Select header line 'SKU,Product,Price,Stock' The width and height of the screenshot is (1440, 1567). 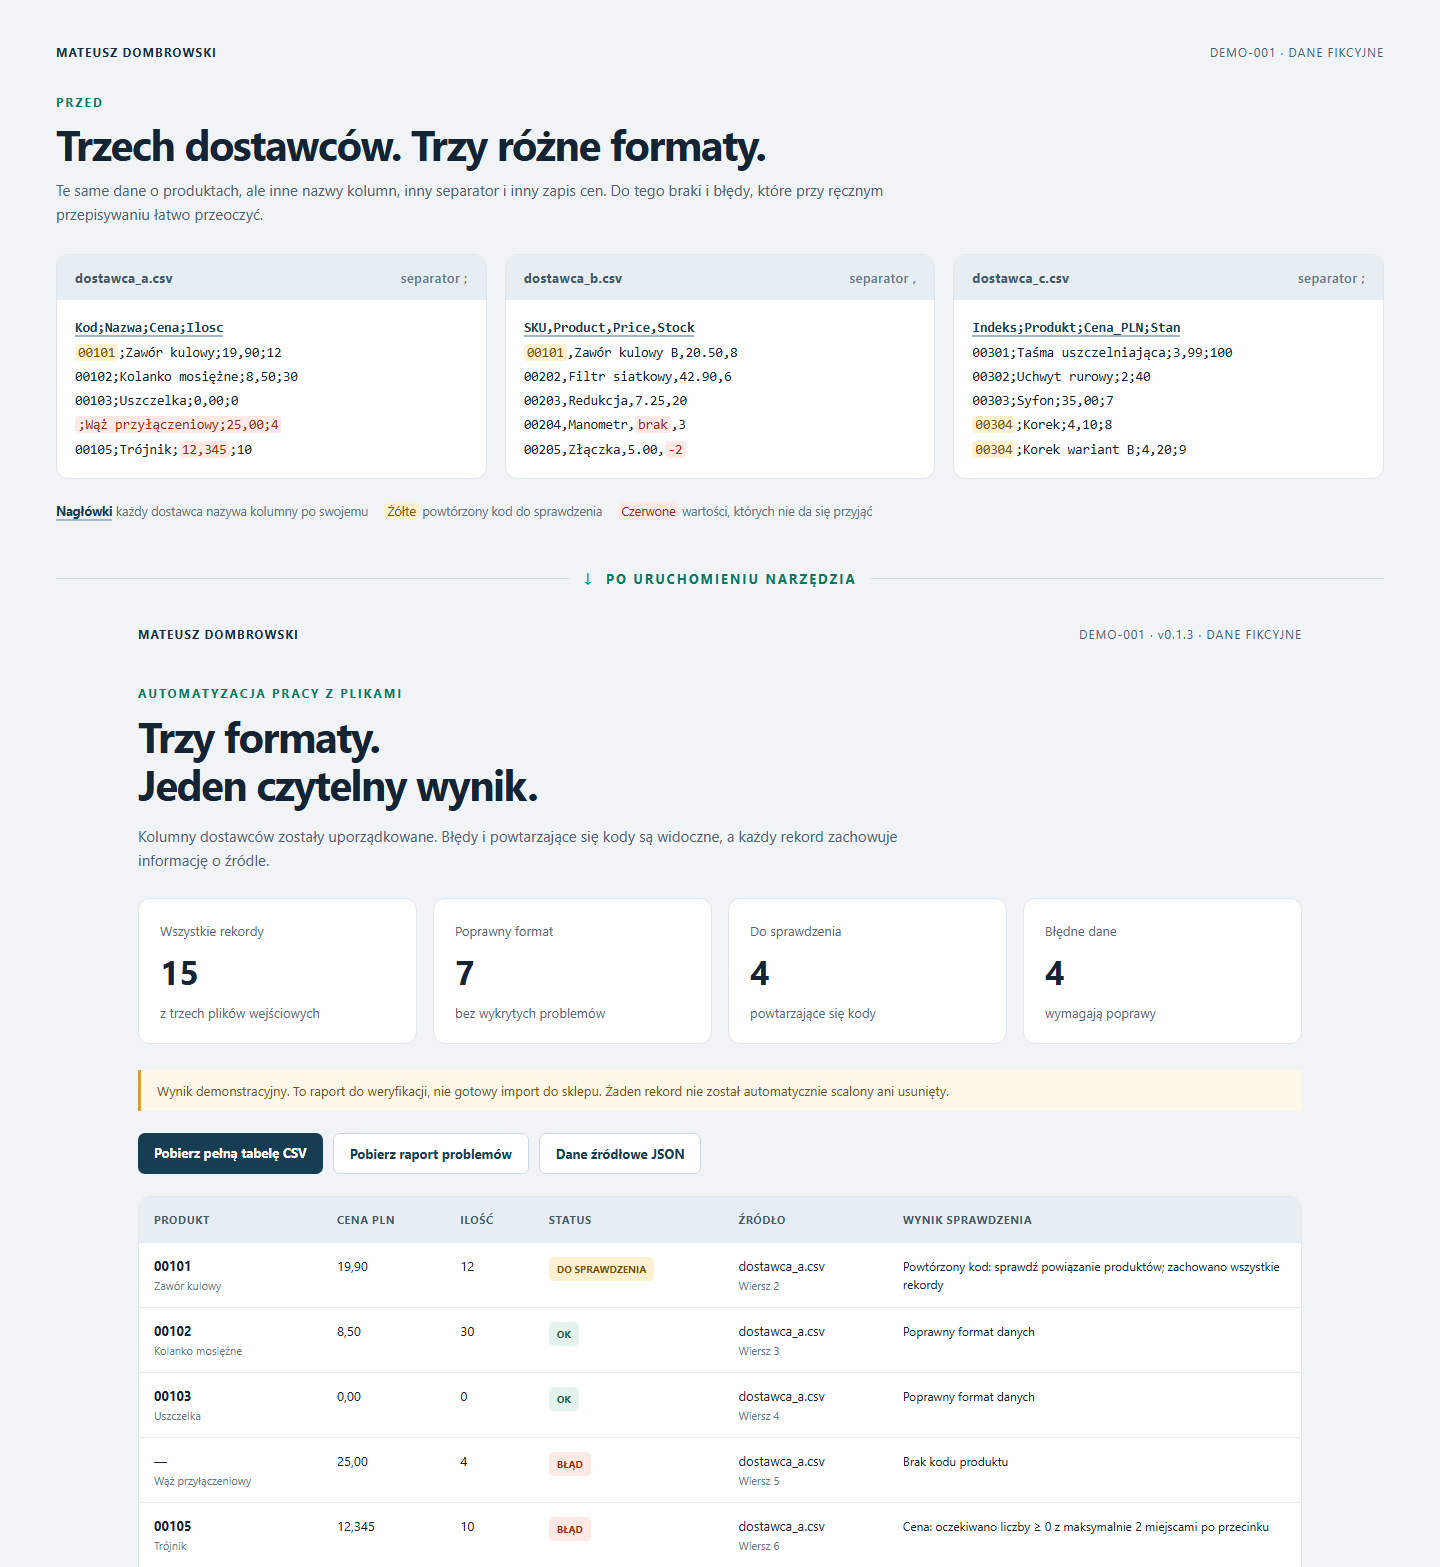pyautogui.click(x=609, y=328)
